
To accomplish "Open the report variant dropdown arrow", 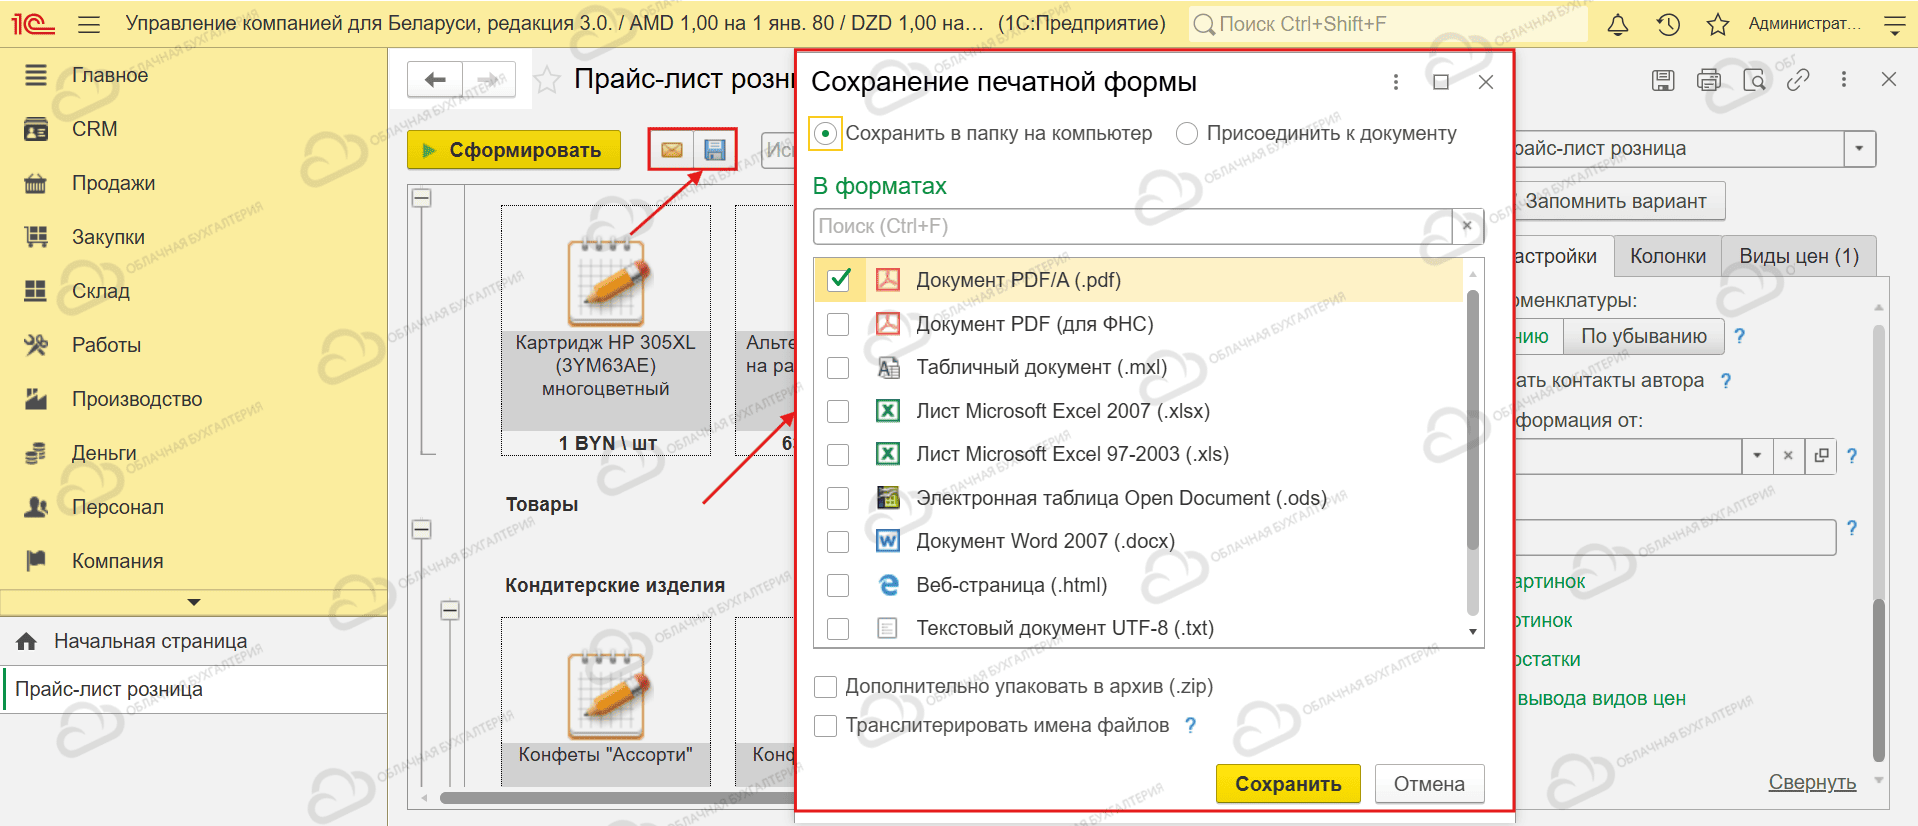I will pos(1859,149).
